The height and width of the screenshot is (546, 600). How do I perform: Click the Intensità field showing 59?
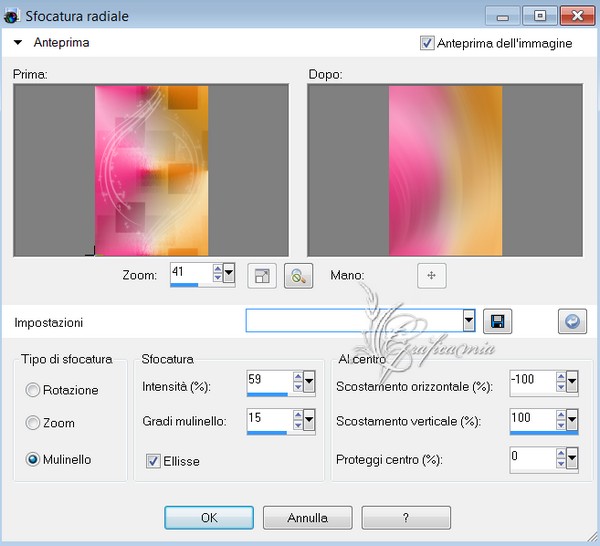[x=269, y=381]
